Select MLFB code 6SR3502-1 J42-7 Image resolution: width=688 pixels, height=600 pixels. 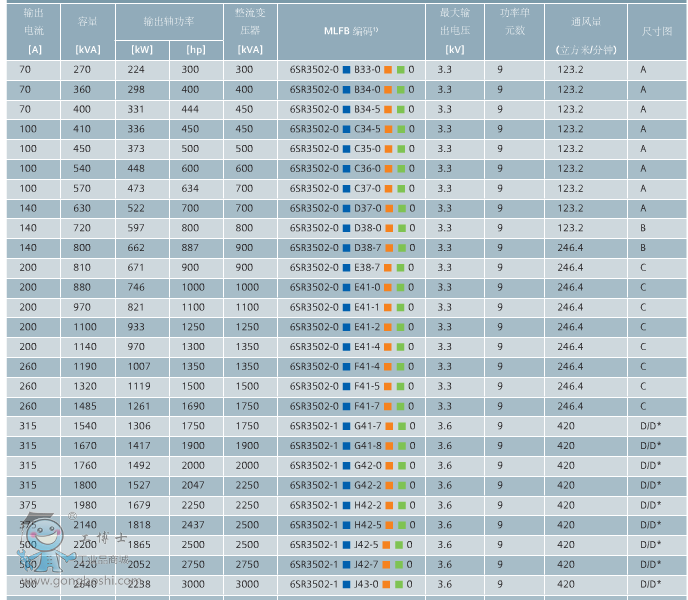[x=351, y=564]
